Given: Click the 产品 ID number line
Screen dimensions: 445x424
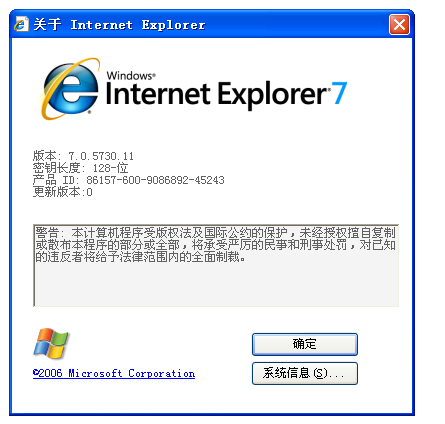Looking at the screenshot, I should click(128, 180).
